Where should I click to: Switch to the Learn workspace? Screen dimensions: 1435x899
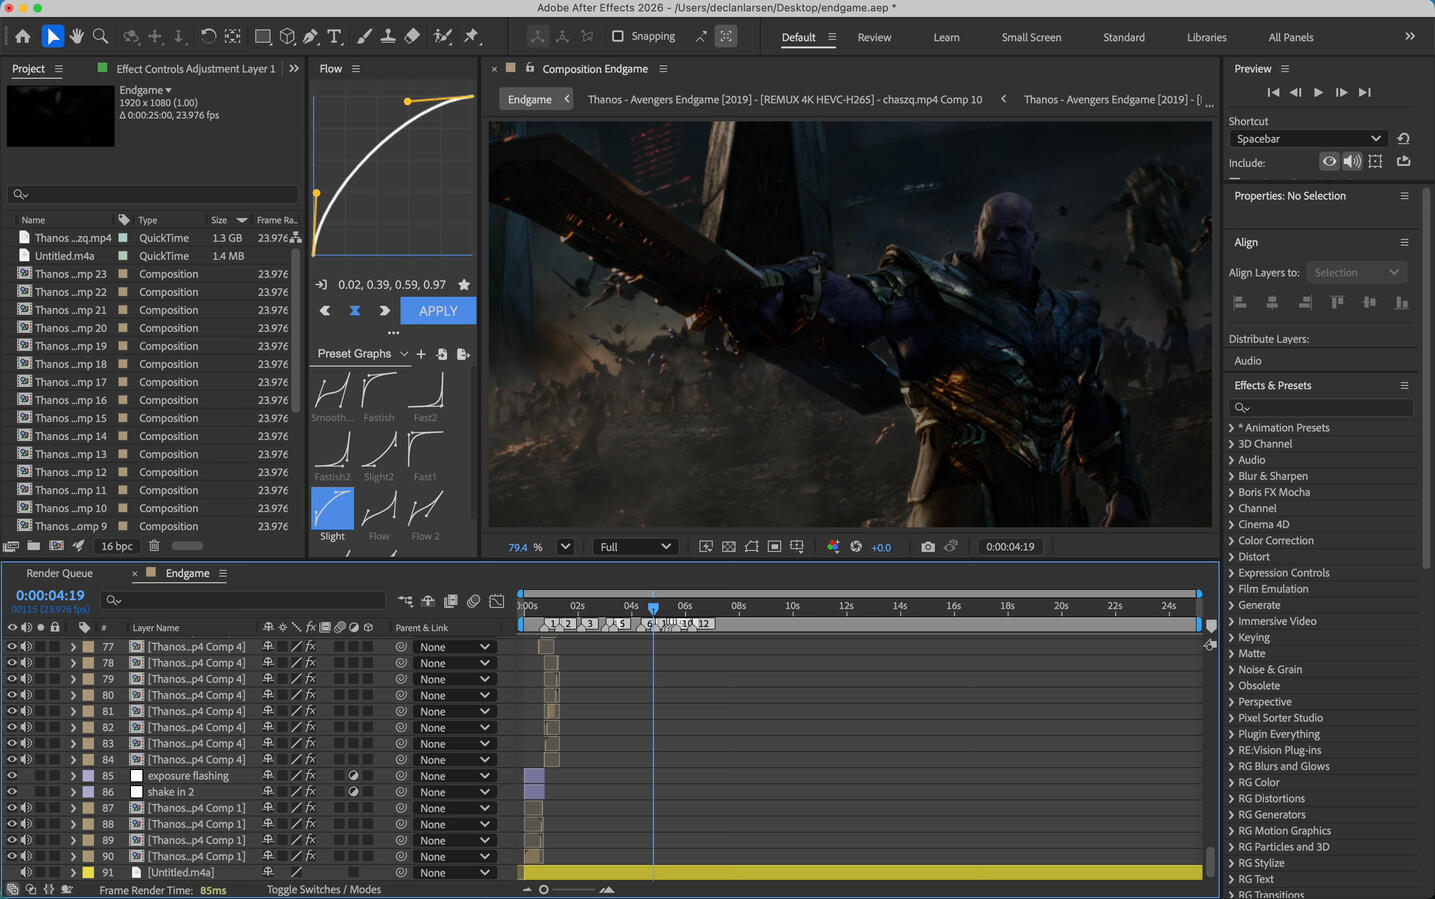[x=946, y=37]
